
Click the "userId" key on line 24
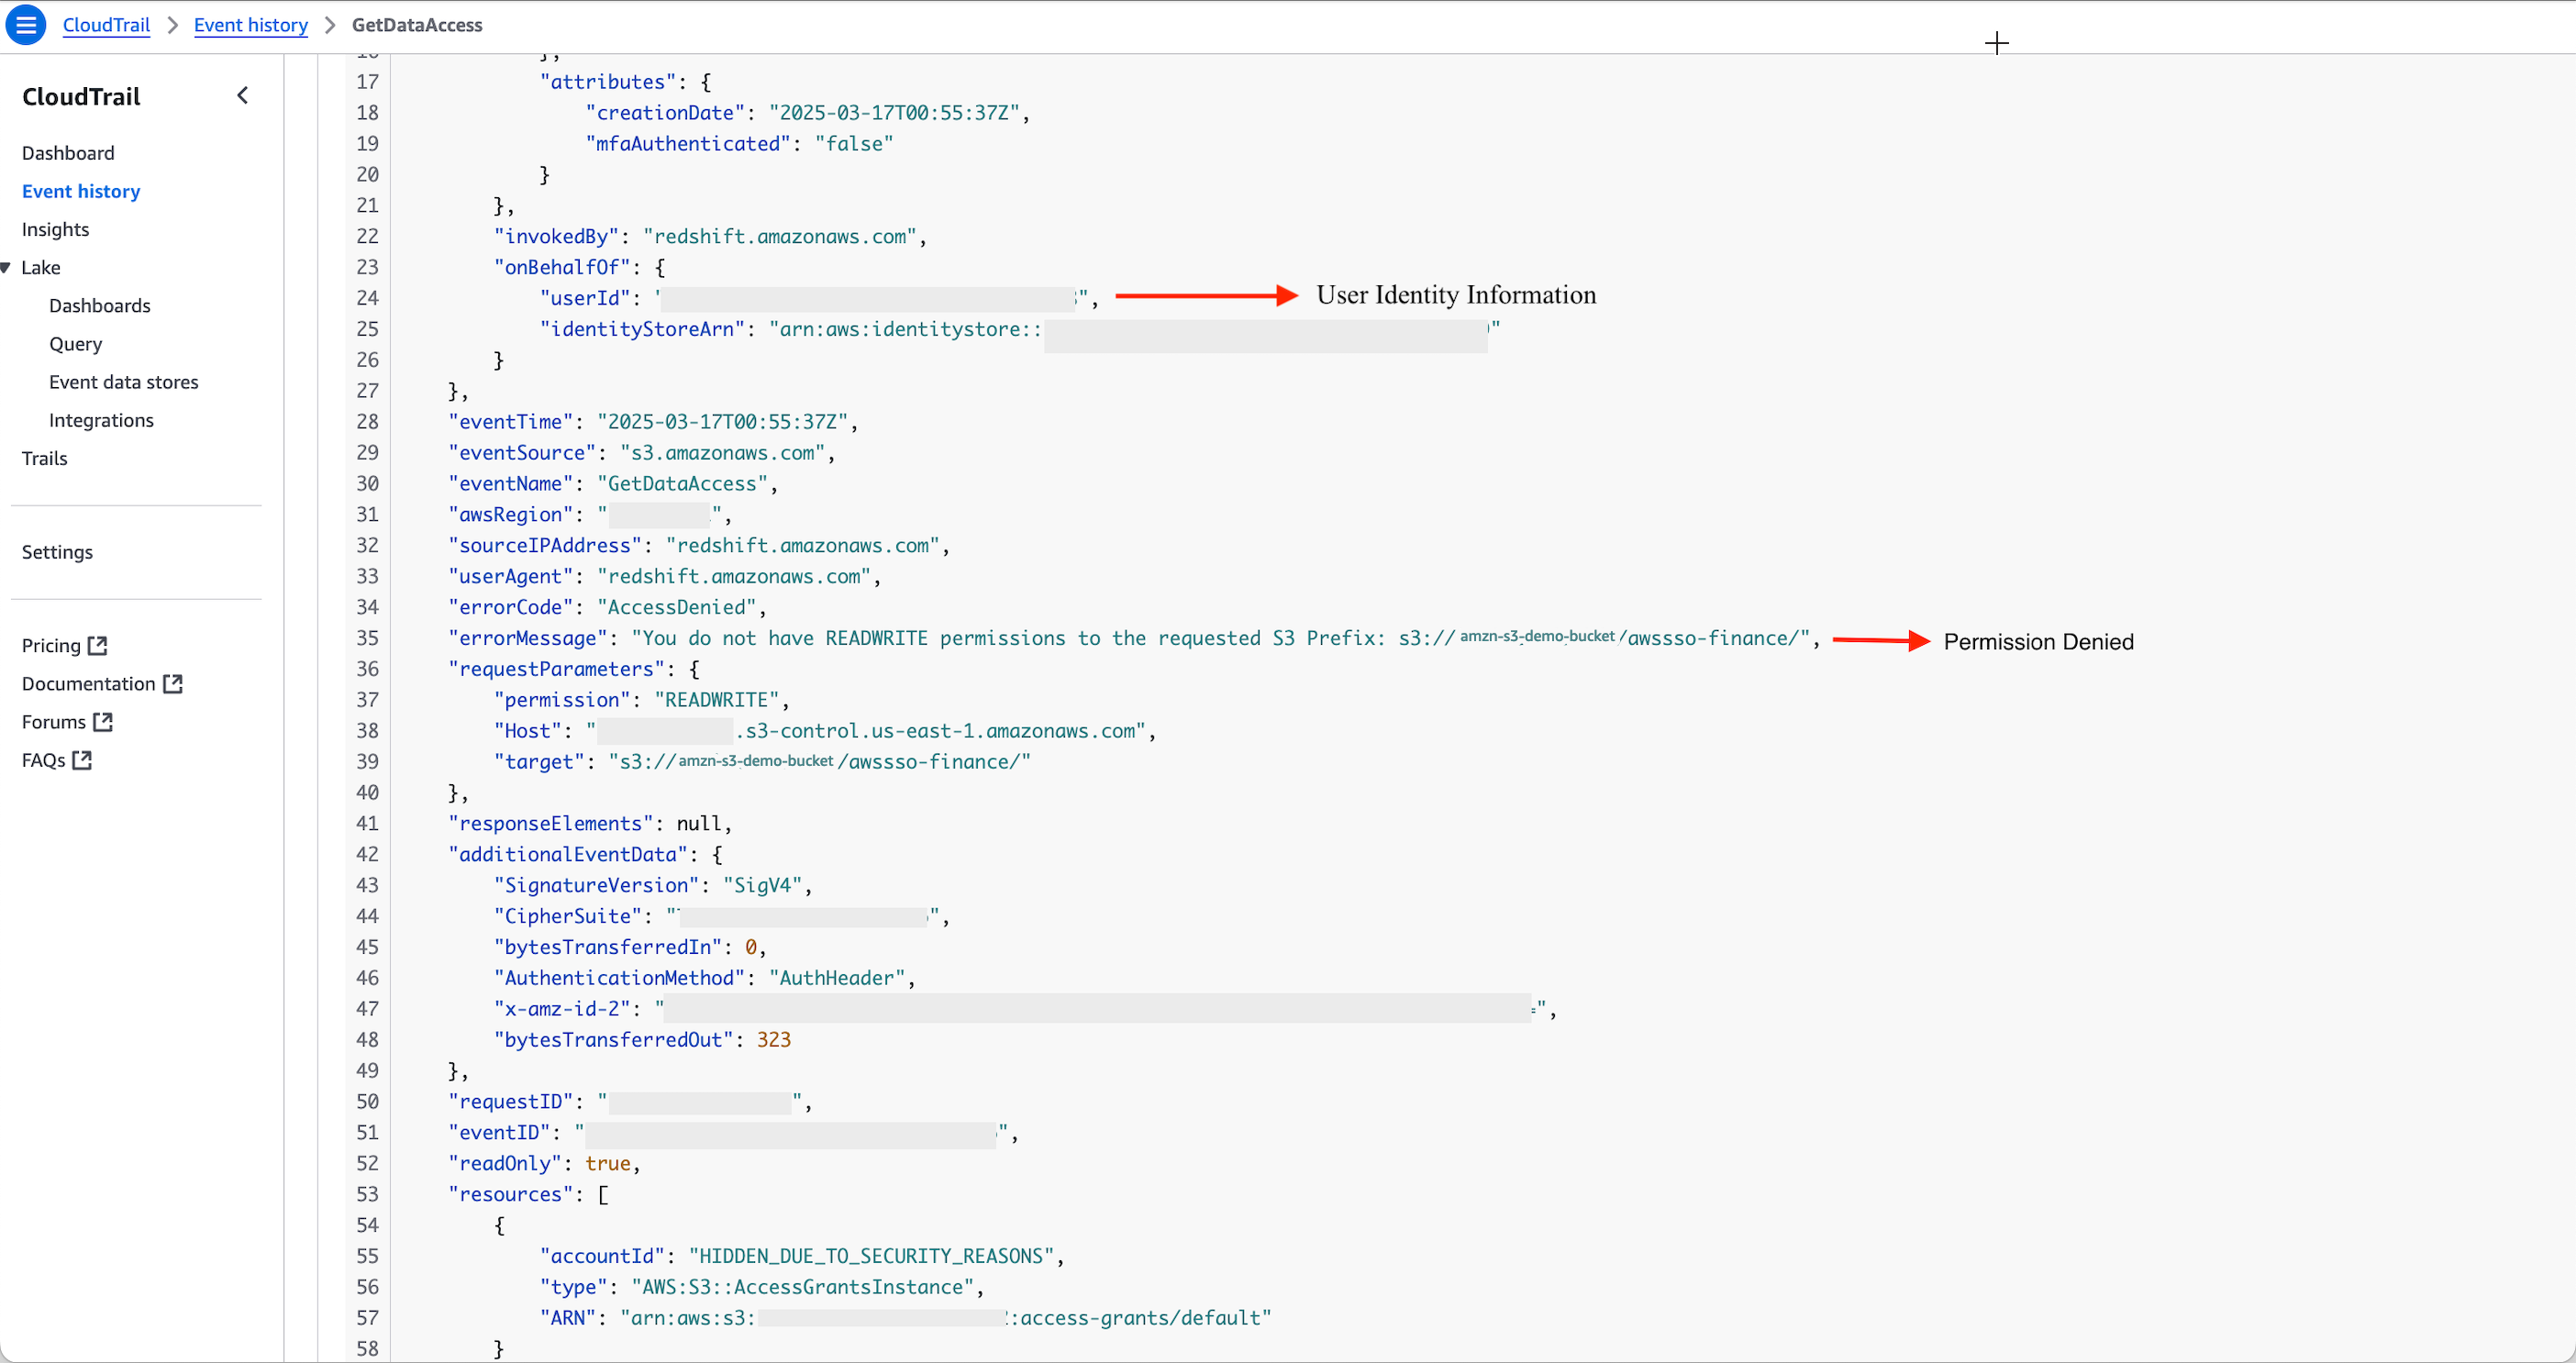click(x=585, y=298)
